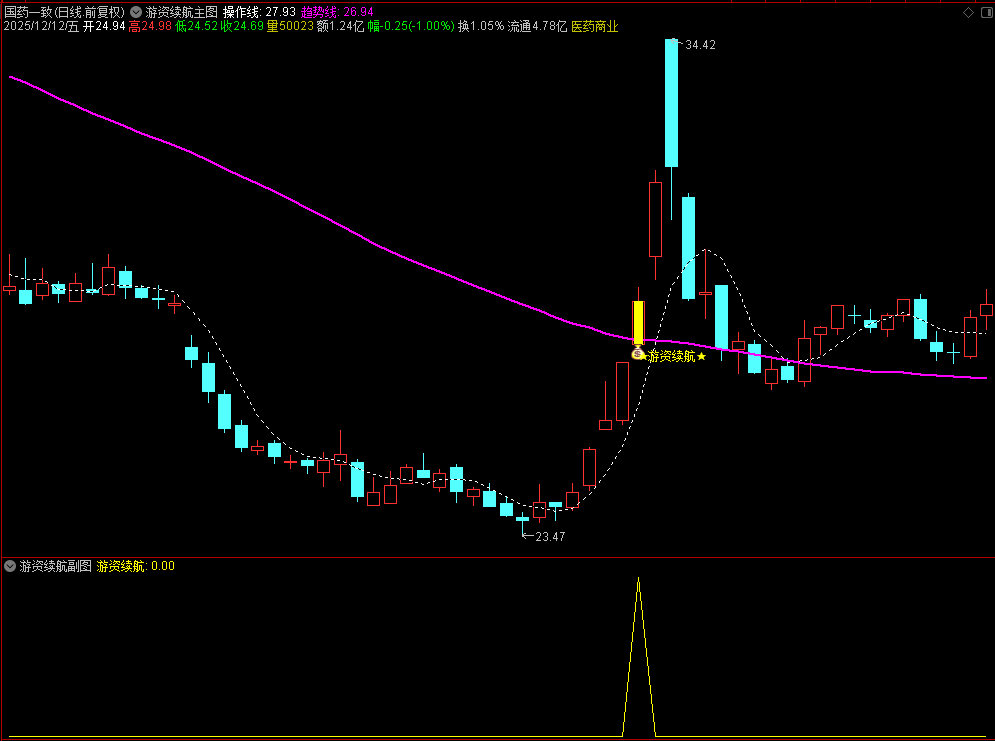Select the tall cyan candle at 34.42
This screenshot has height=741, width=995.
click(671, 103)
